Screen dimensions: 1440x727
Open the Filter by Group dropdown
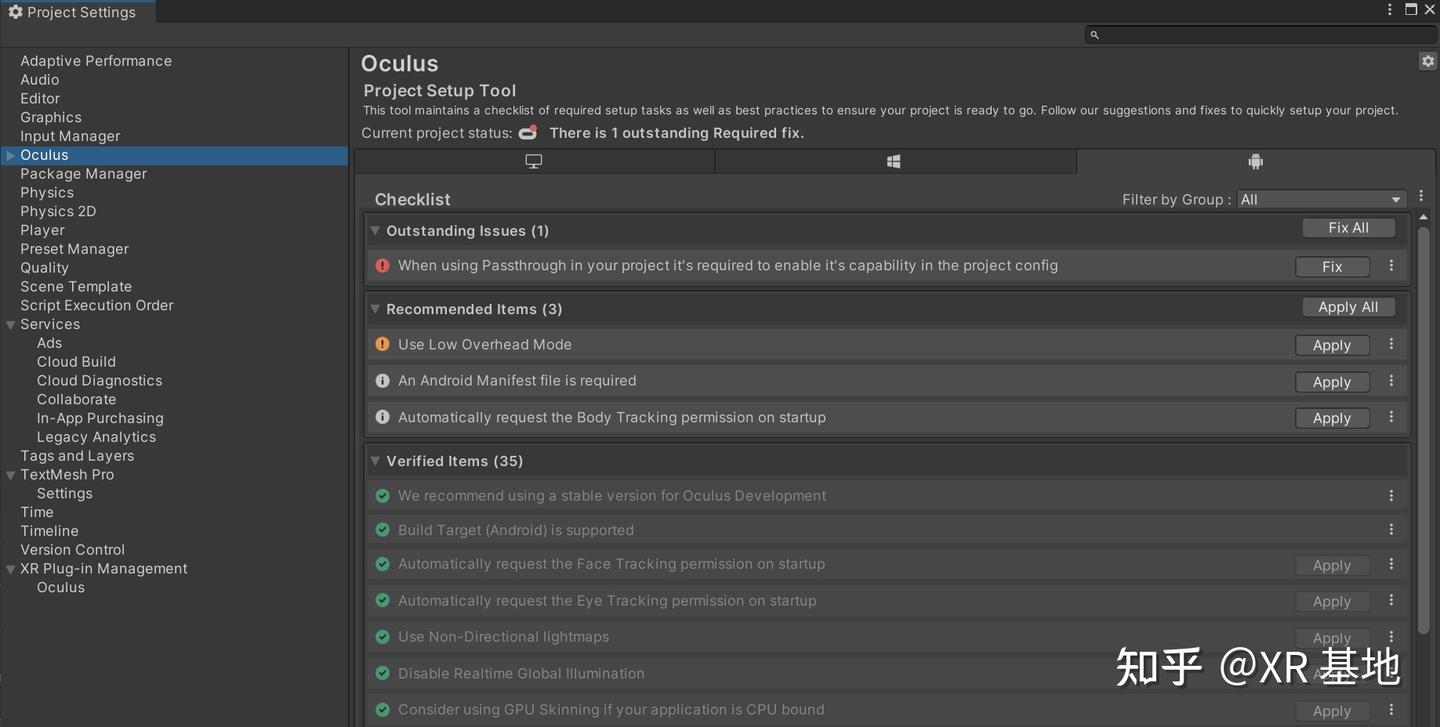1321,199
